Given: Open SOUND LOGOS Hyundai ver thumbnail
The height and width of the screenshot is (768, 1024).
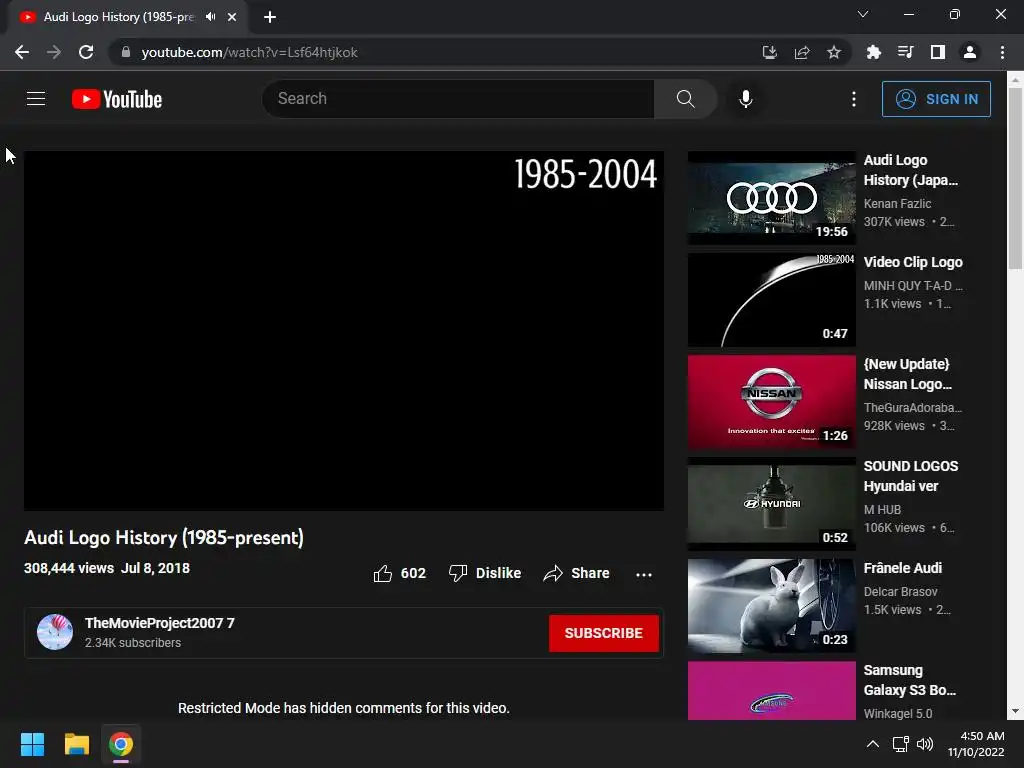Looking at the screenshot, I should tap(771, 504).
